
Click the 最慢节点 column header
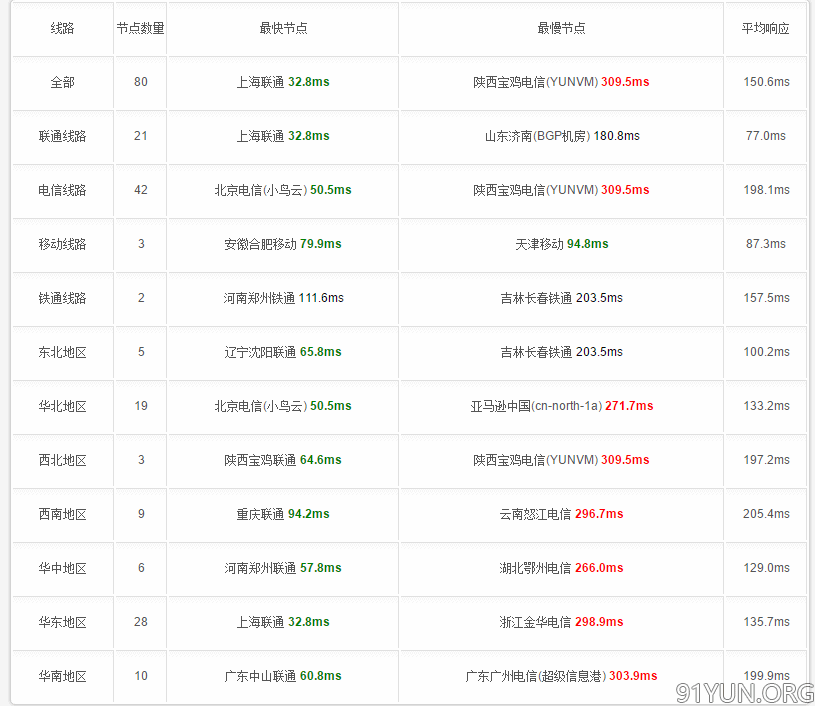[561, 28]
